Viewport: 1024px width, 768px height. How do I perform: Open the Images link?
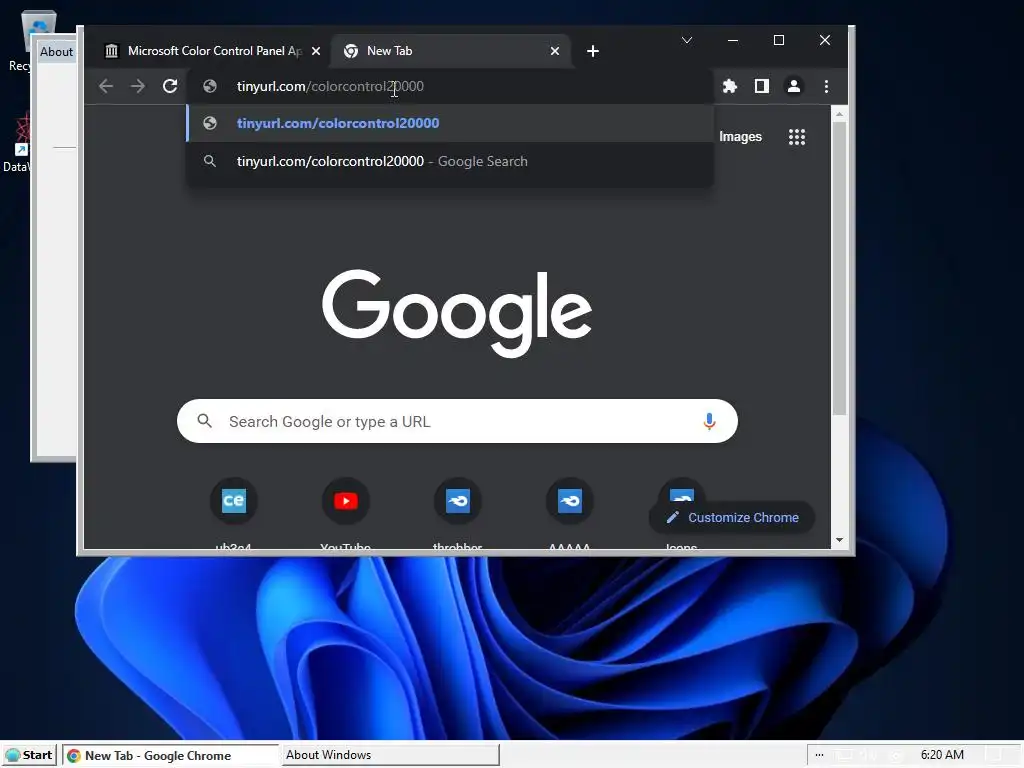(740, 136)
